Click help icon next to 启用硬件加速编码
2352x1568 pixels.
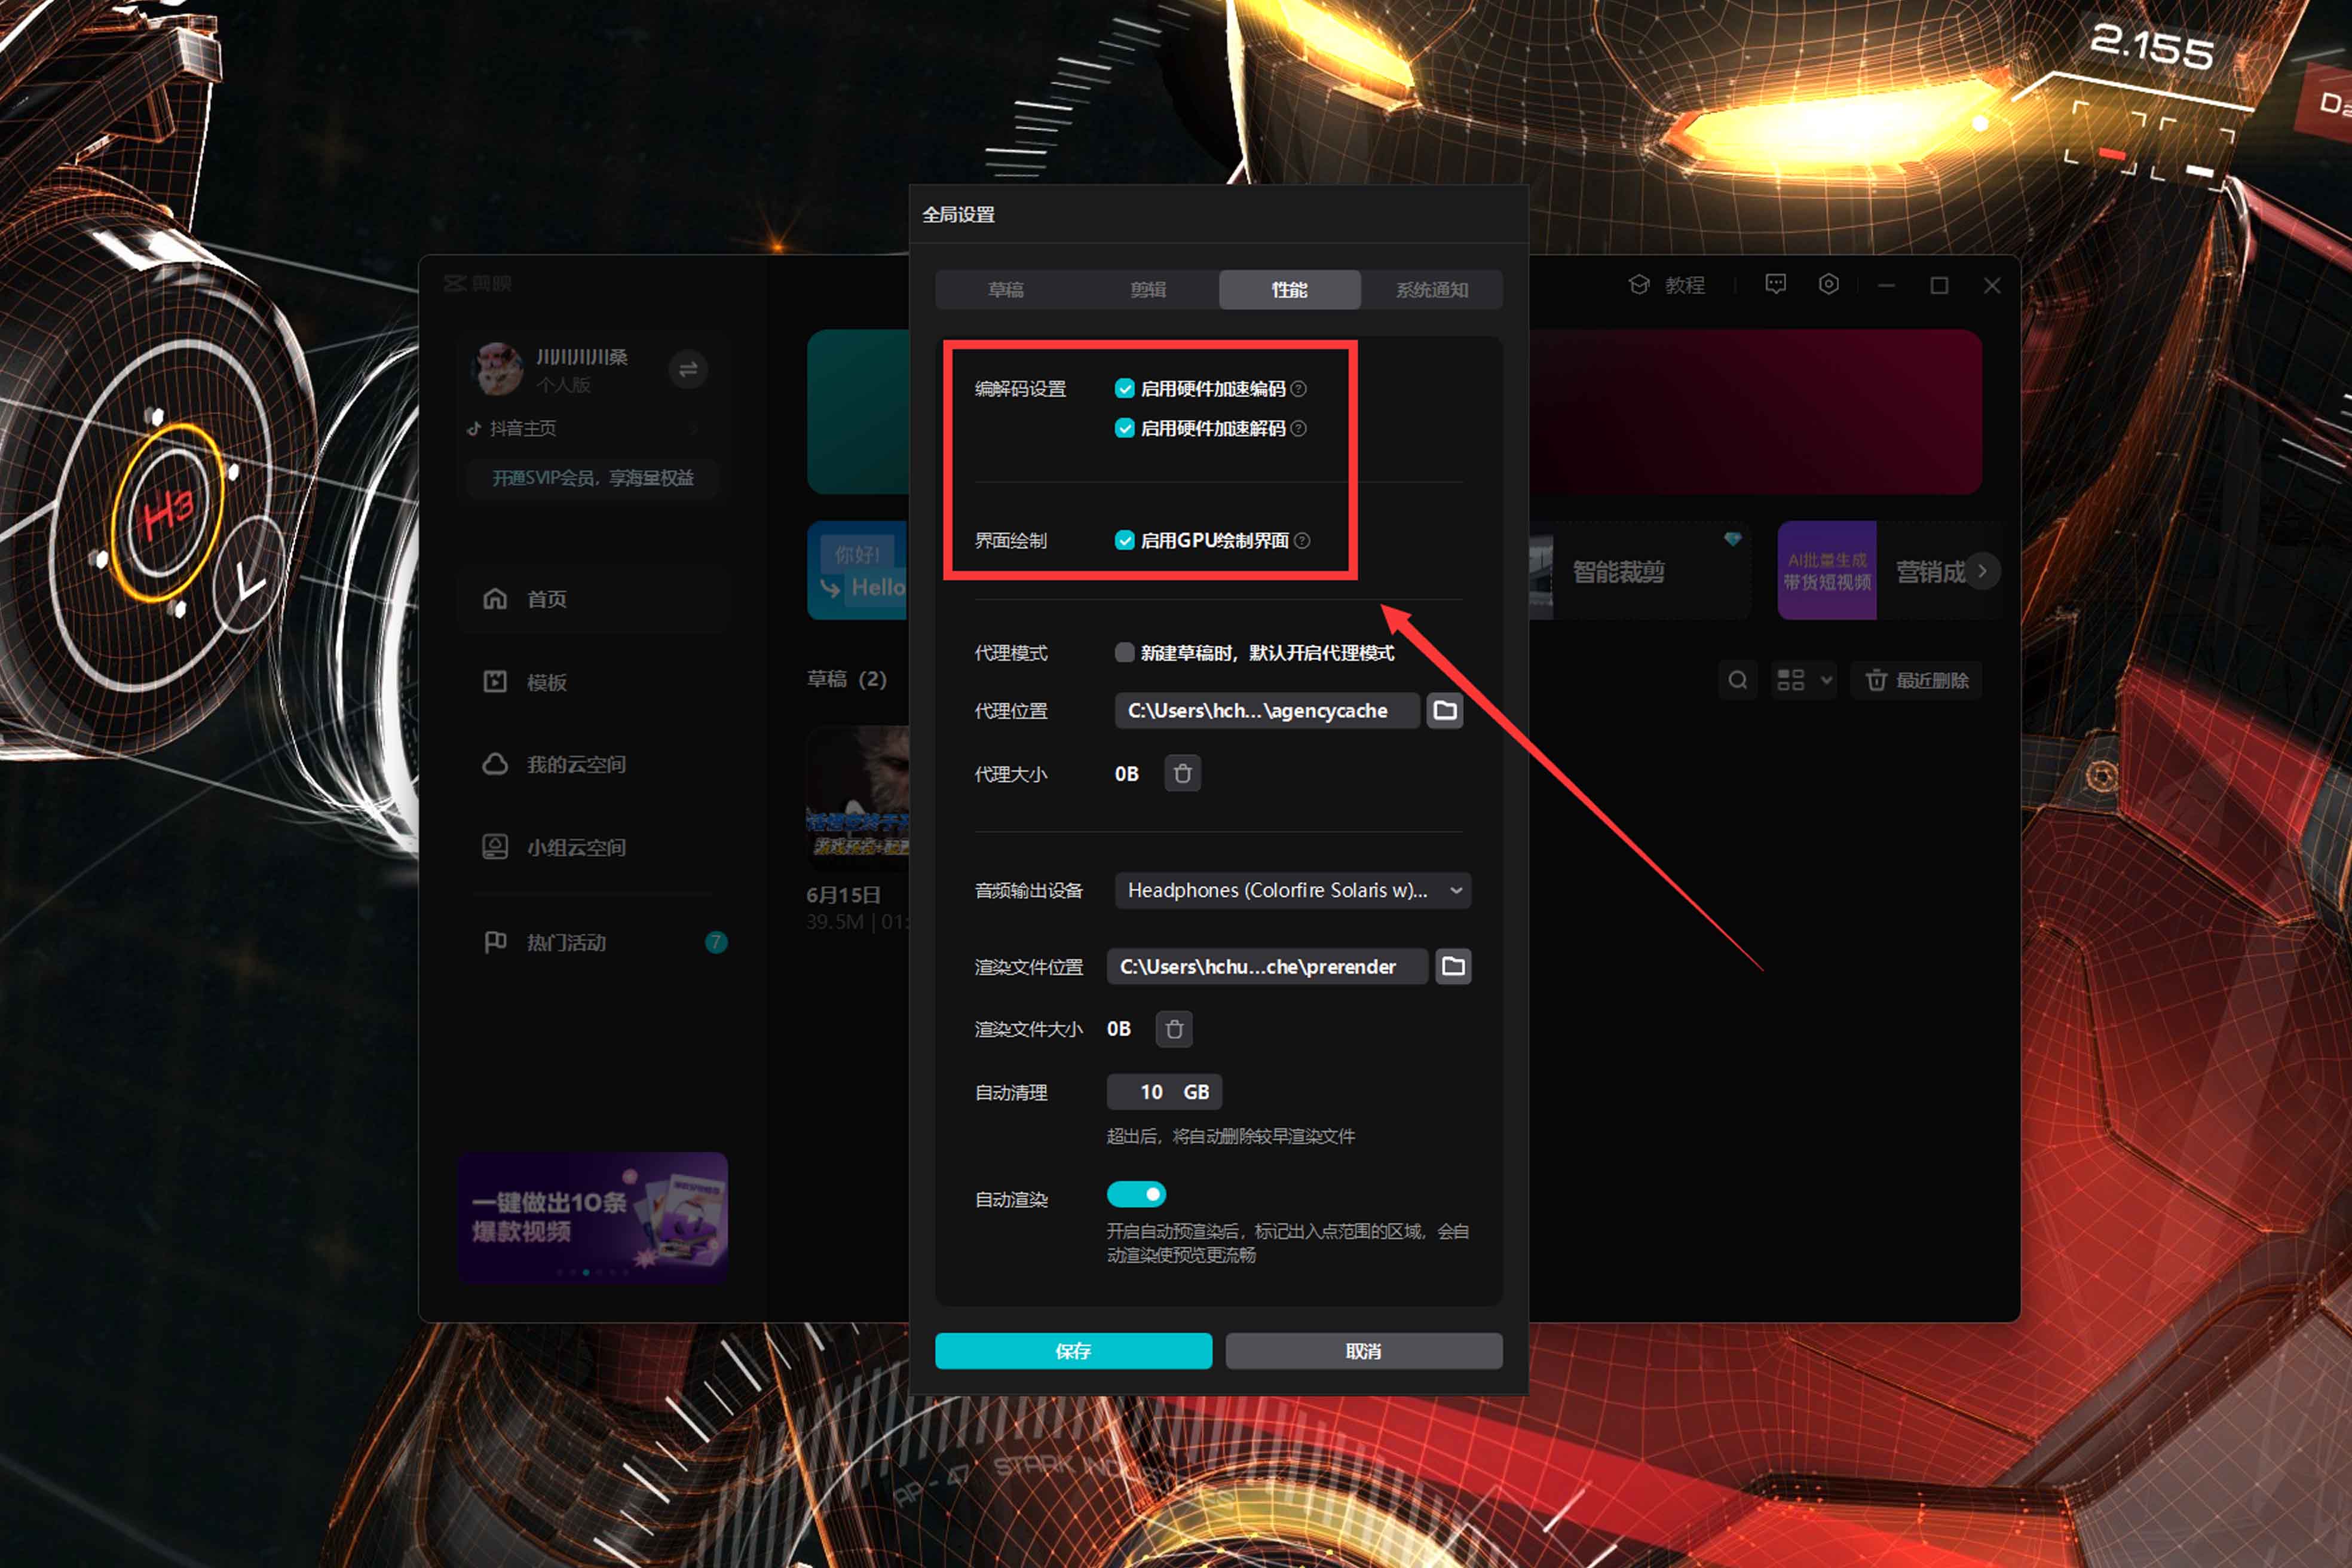coord(1298,389)
